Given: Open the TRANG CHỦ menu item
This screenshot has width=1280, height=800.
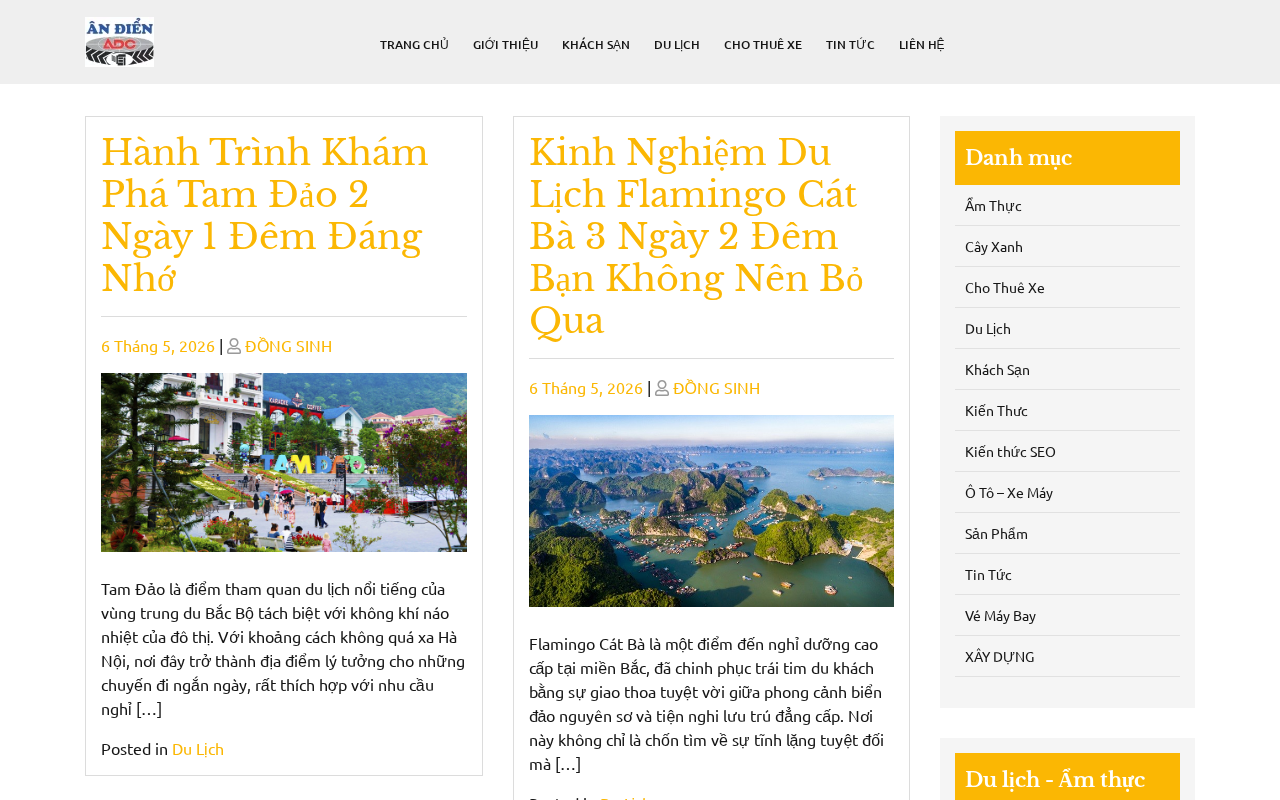Looking at the screenshot, I should click(x=414, y=44).
